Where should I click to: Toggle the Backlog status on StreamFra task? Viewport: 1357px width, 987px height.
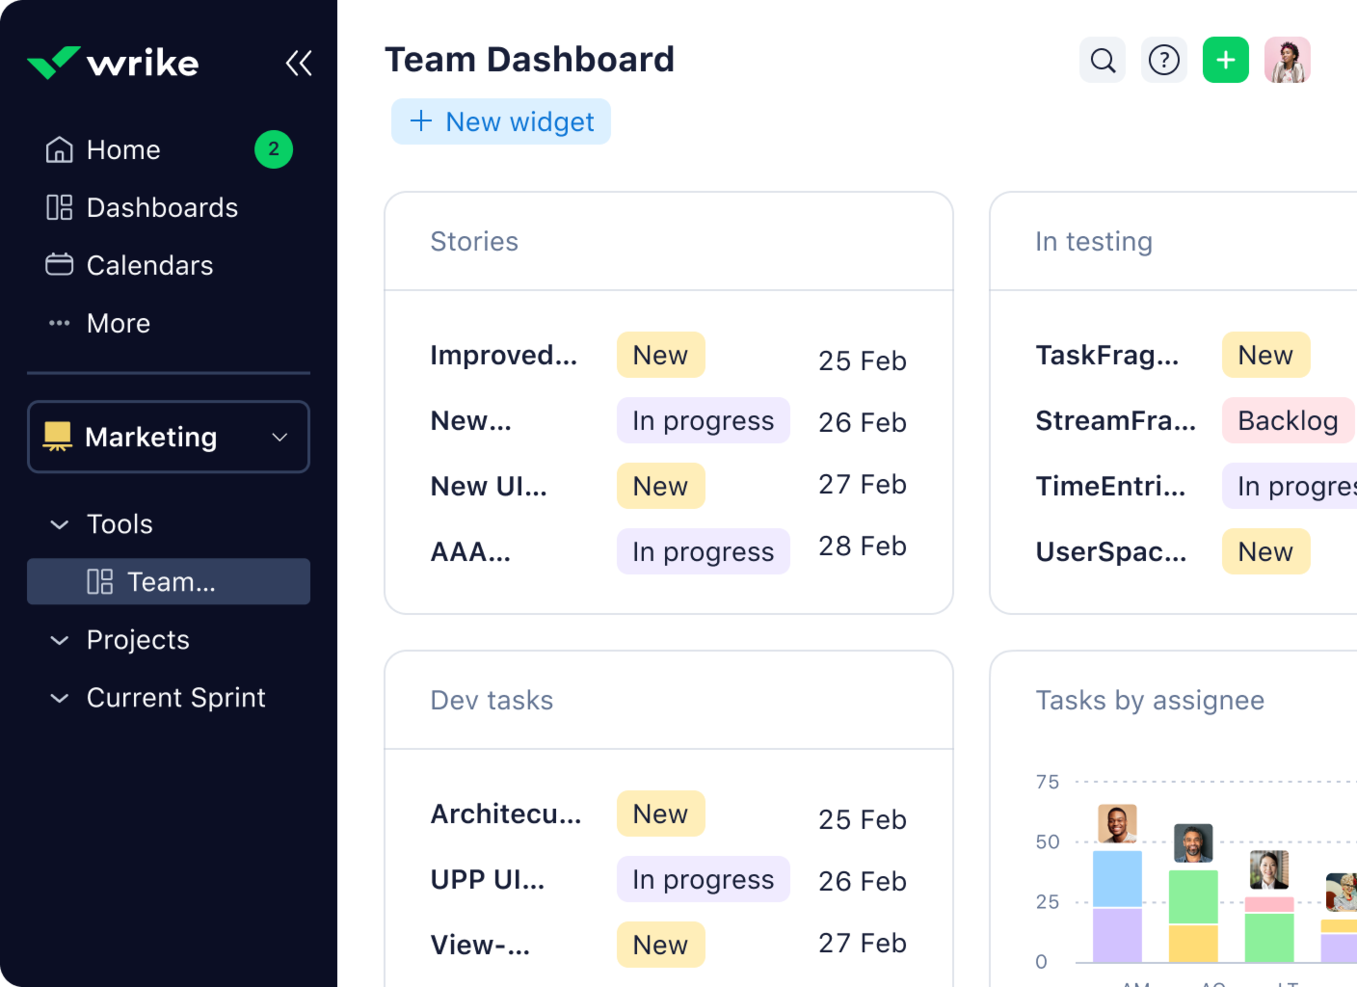(1288, 420)
